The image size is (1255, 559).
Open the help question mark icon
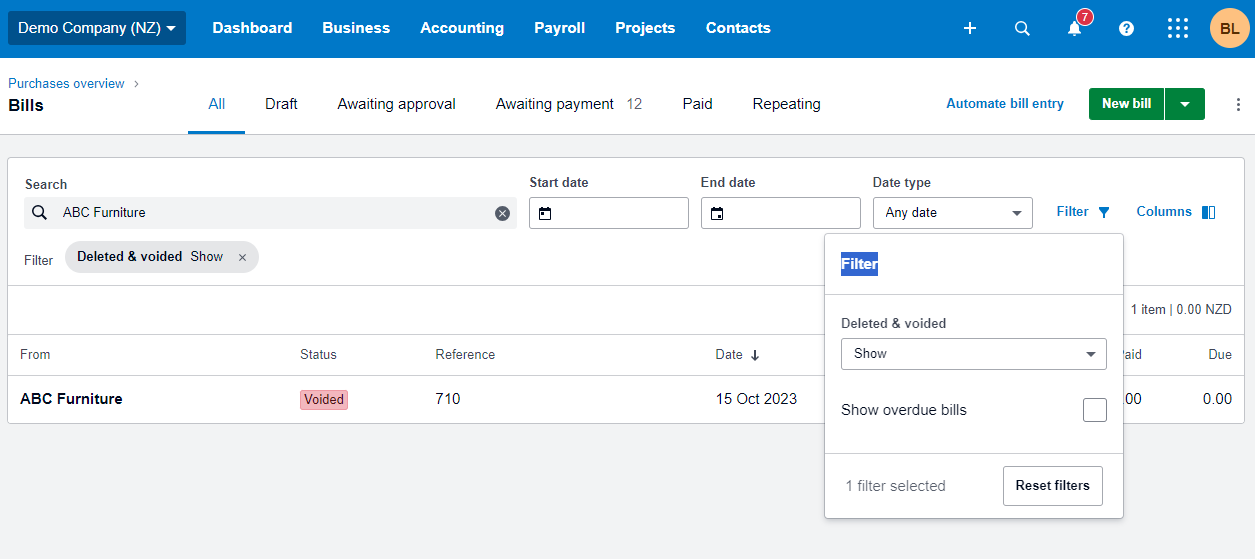coord(1126,28)
